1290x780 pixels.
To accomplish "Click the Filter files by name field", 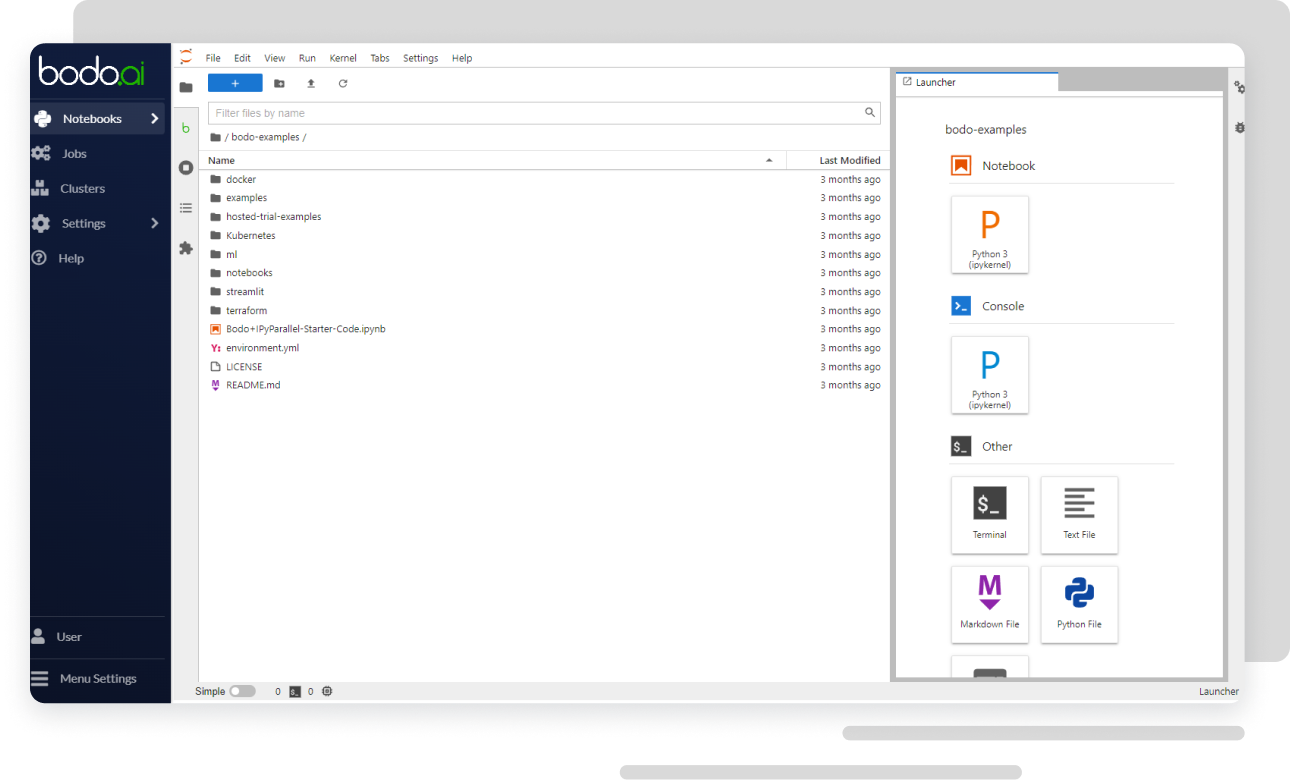I will click(x=544, y=113).
